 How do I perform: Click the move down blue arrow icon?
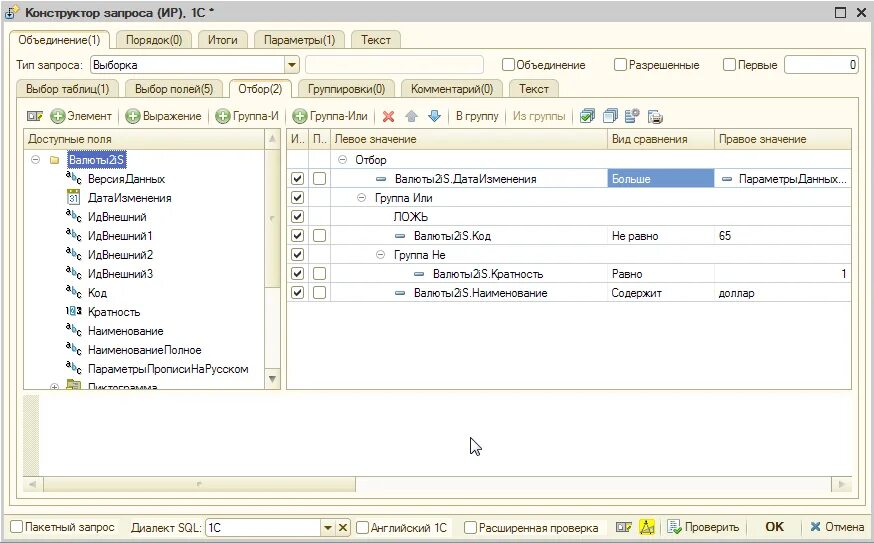(434, 116)
